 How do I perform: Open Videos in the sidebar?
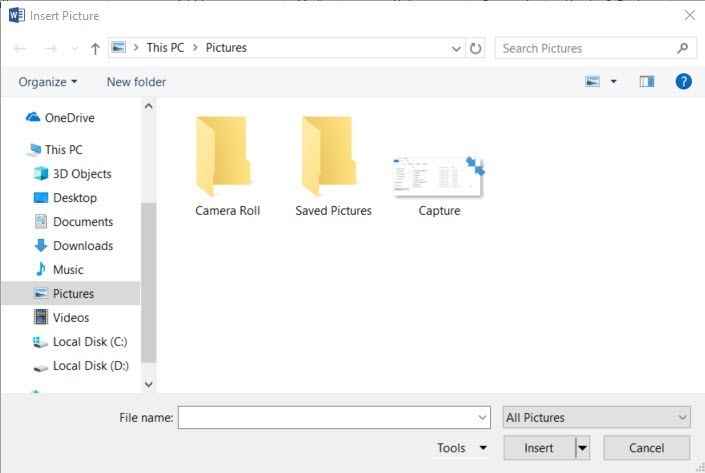point(62,317)
